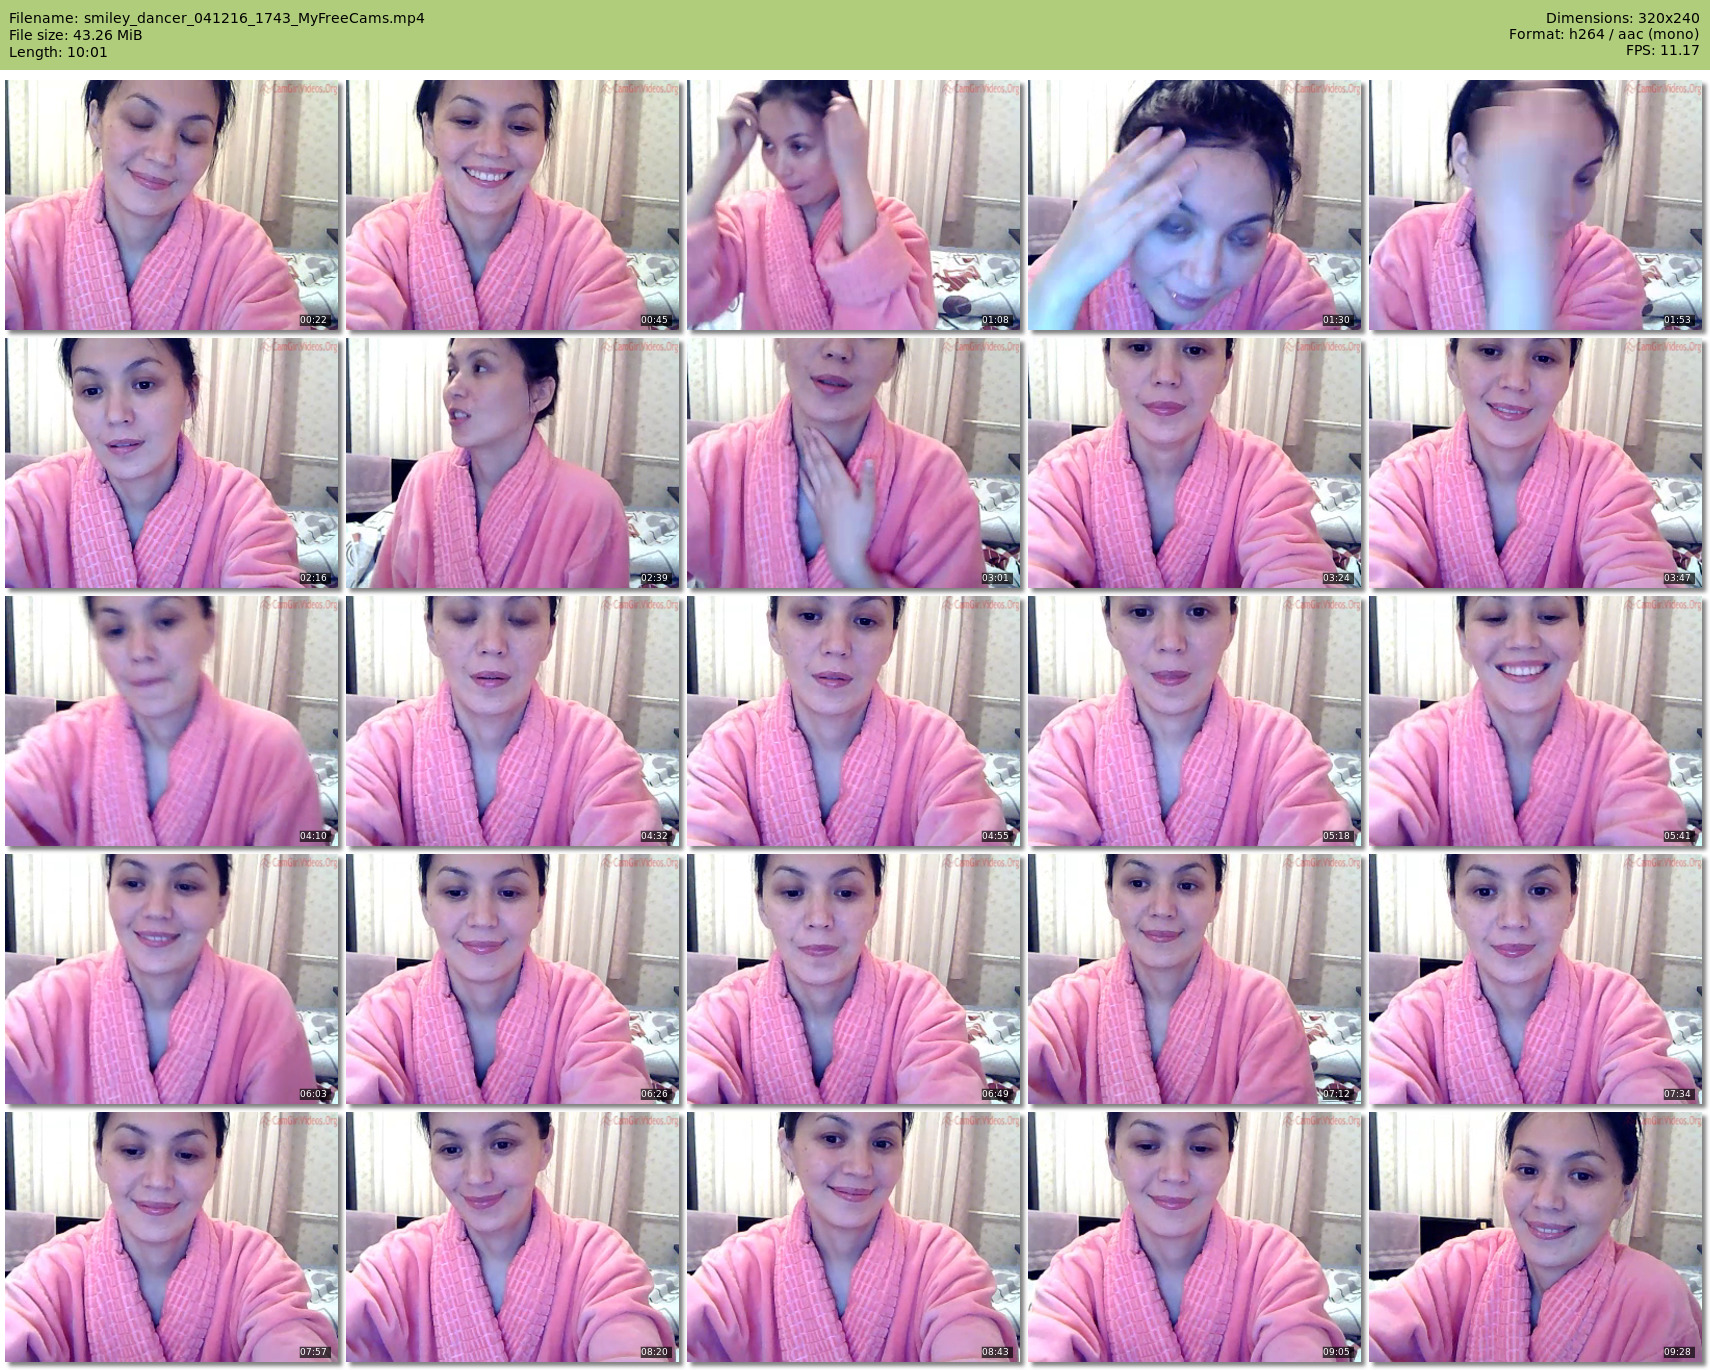The width and height of the screenshot is (1710, 1370).
Task: Click the frame at 03:01
Action: coord(854,463)
